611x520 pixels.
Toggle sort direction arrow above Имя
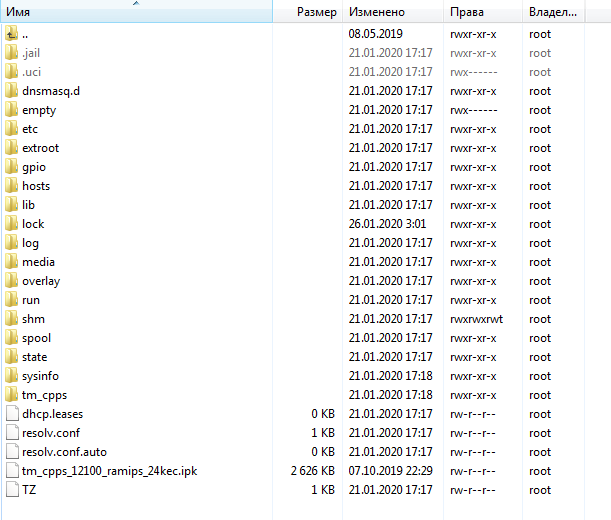click(x=136, y=3)
